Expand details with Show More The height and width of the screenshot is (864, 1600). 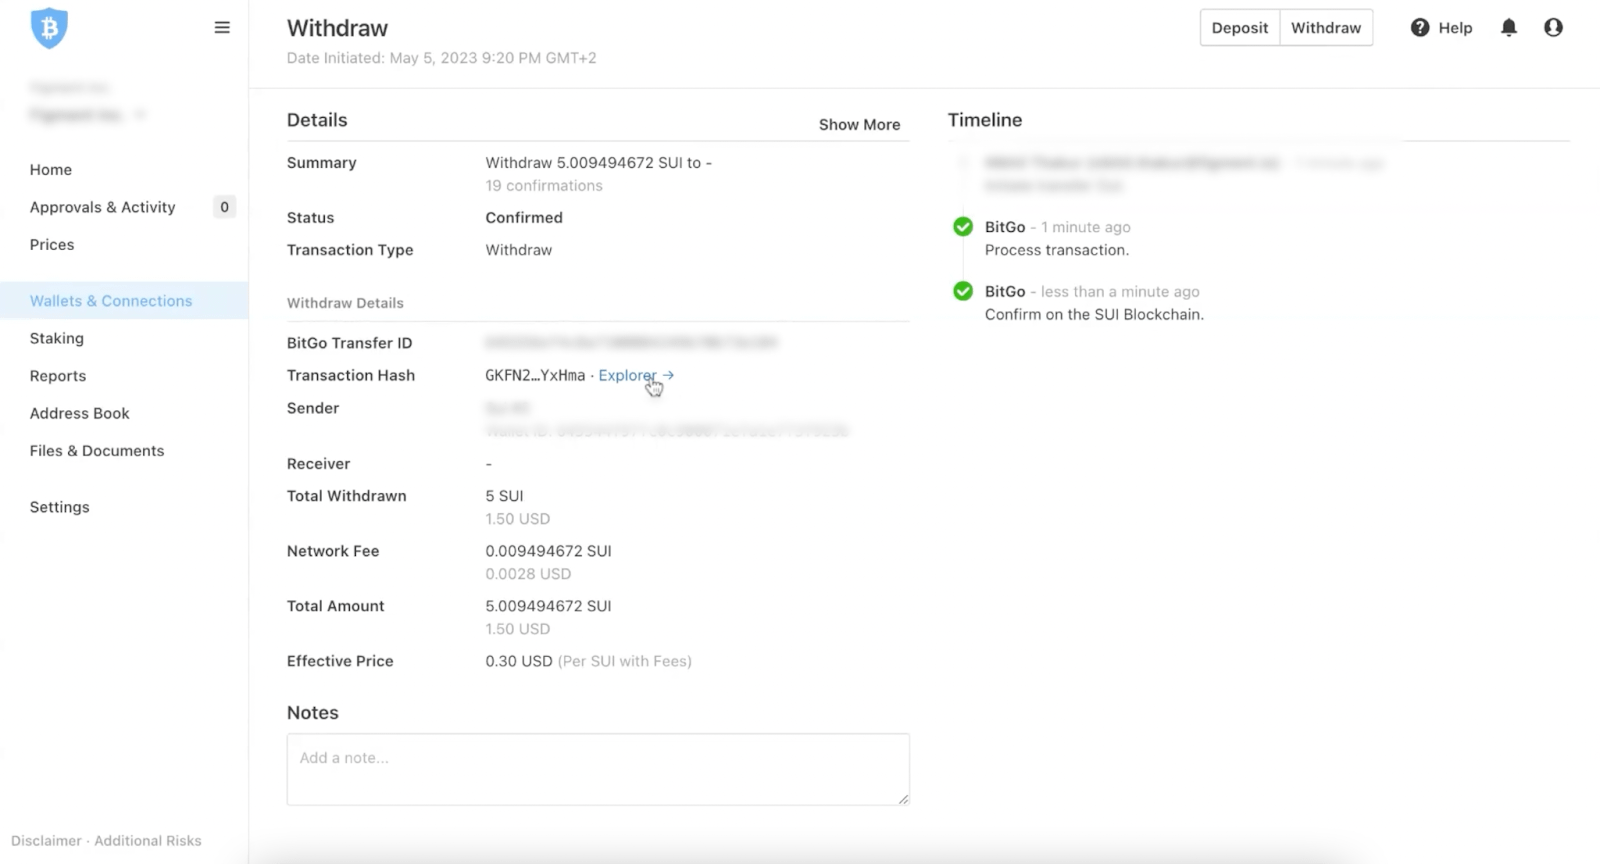pyautogui.click(x=859, y=124)
